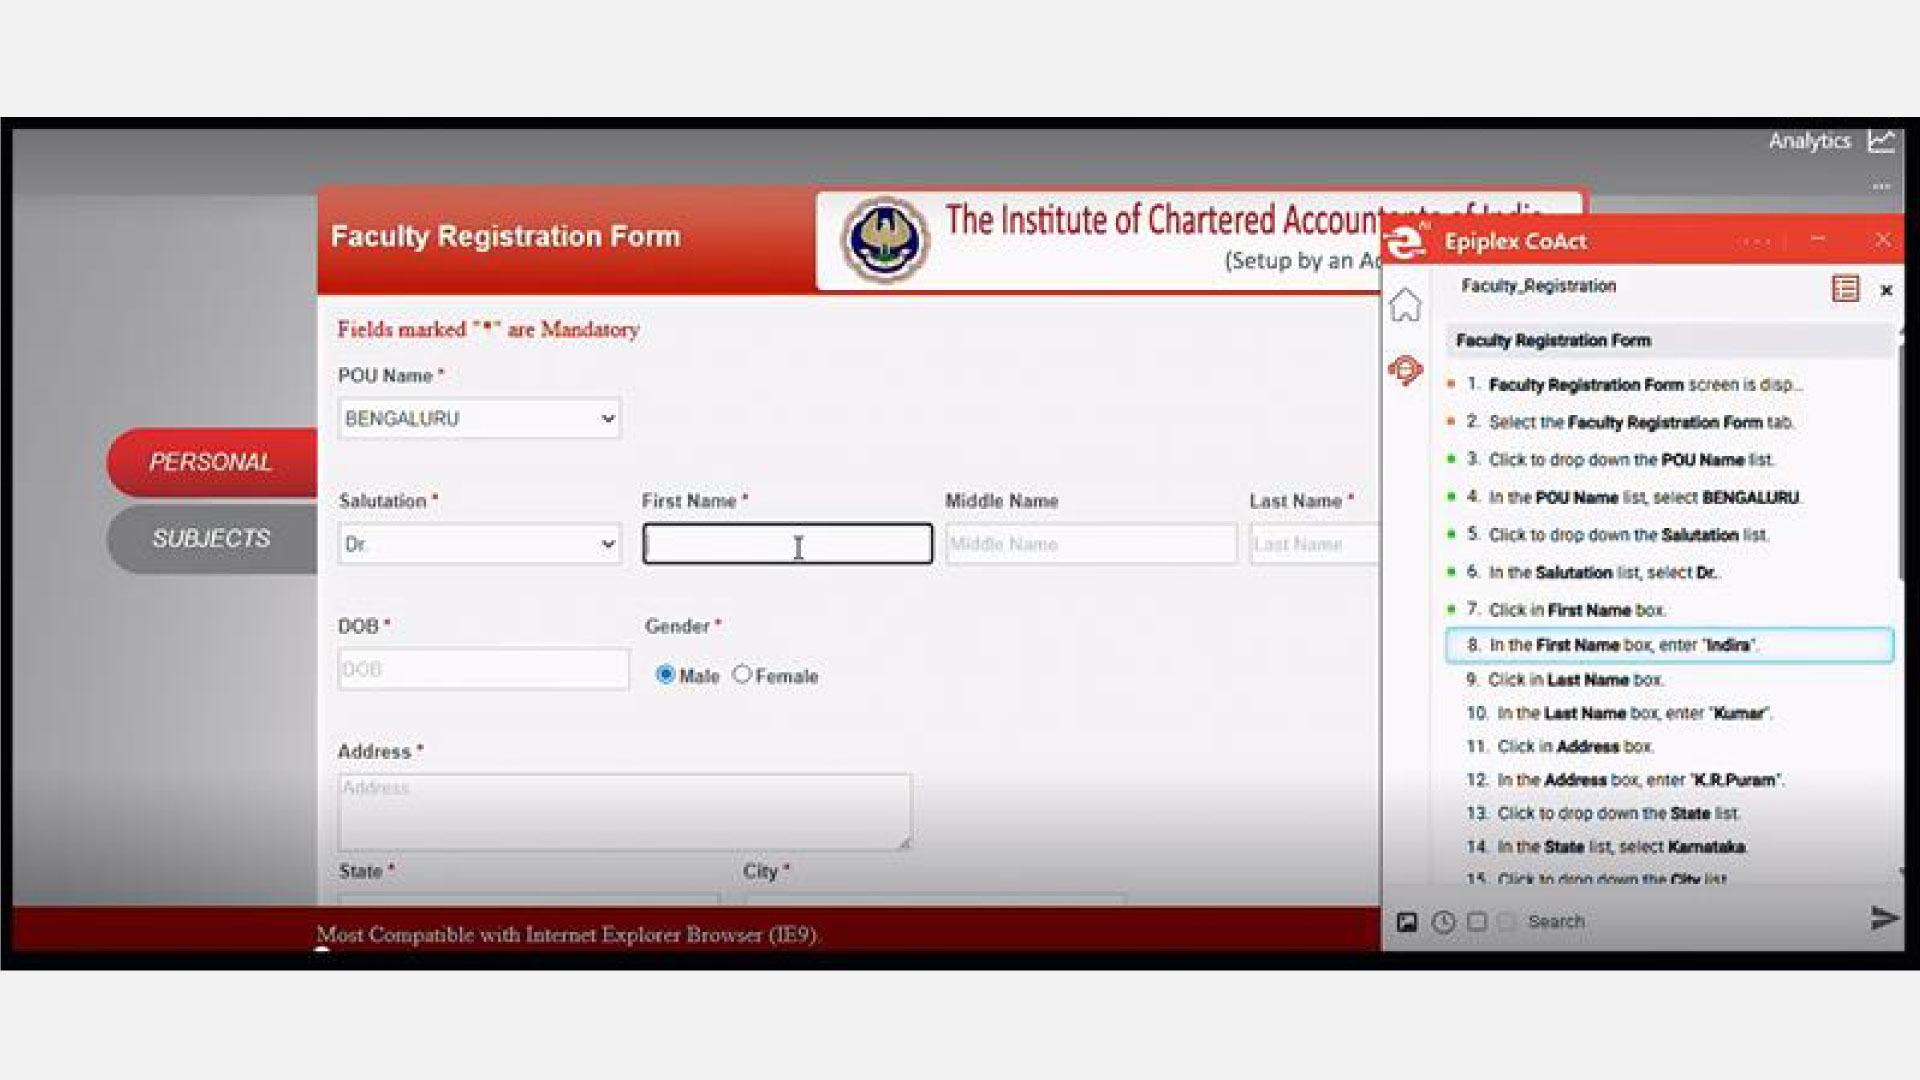Switch to the SUBJECTS tab
Screen dimensions: 1920x1080
pyautogui.click(x=211, y=538)
